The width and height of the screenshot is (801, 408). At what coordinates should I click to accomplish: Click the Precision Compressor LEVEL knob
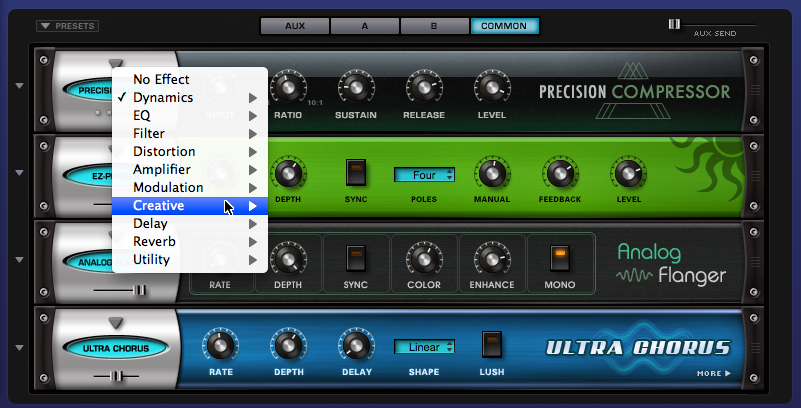point(491,87)
